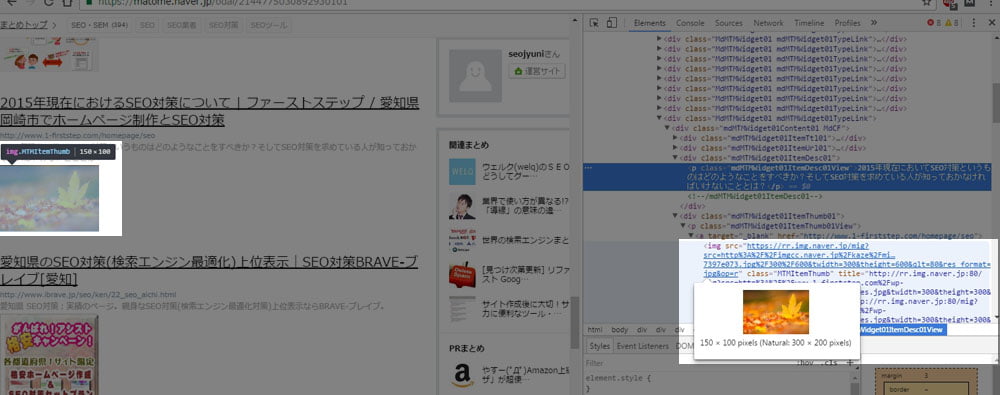Click the styles Filter input field
The width and height of the screenshot is (1000, 395).
click(689, 362)
